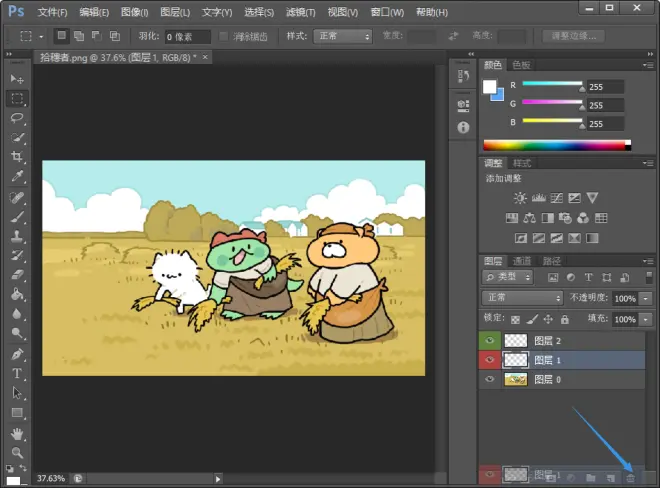This screenshot has width=660, height=488.
Task: Open the Layers panel flyout menu
Action: (649, 261)
